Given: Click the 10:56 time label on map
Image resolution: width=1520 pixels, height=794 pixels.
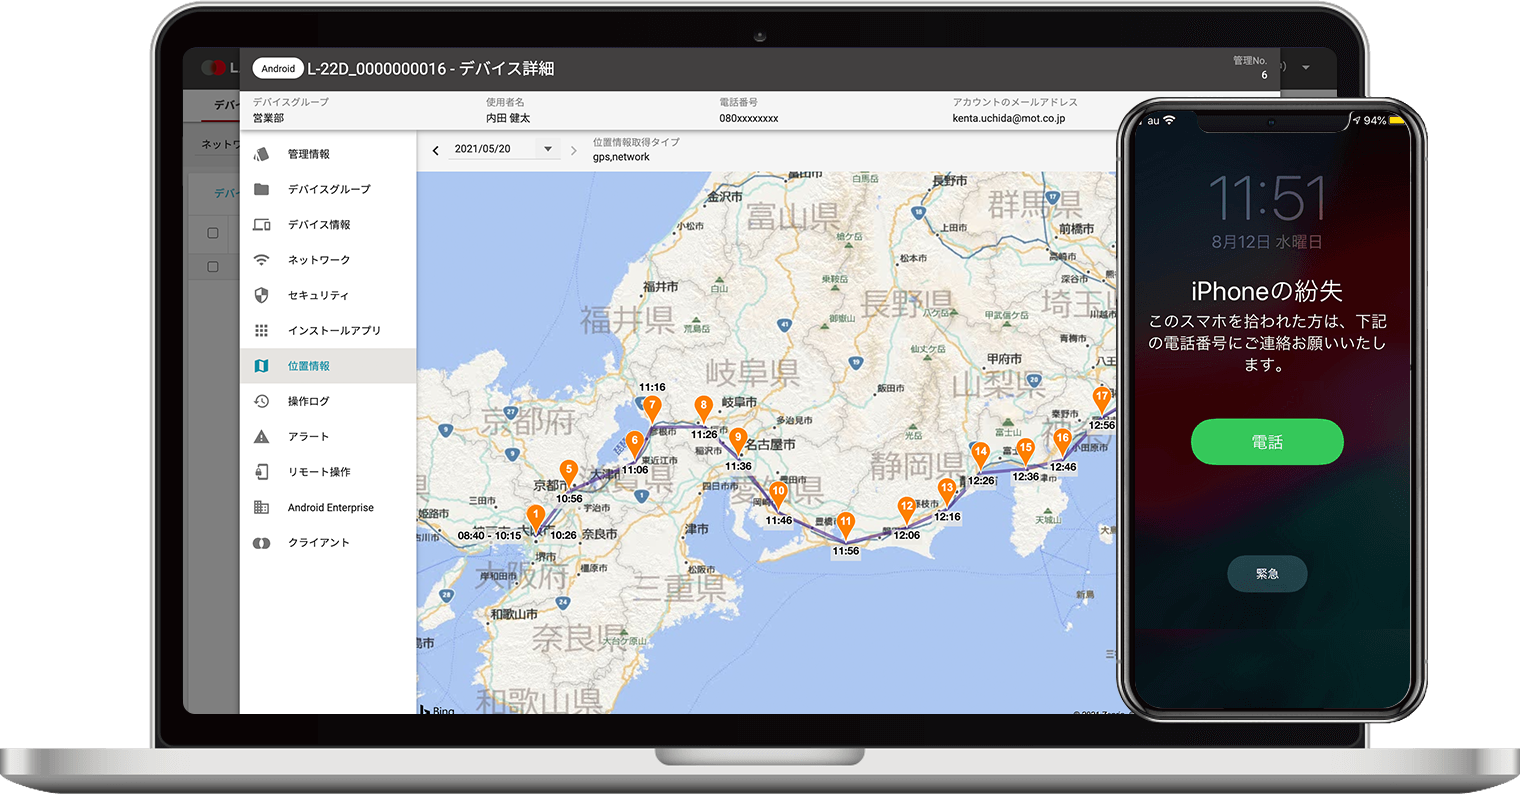Looking at the screenshot, I should (569, 498).
